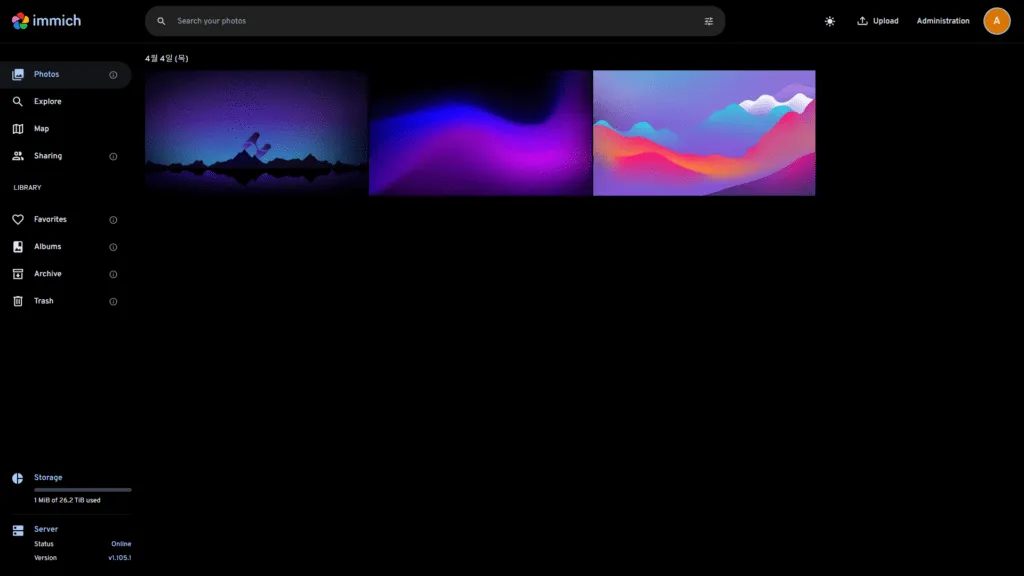The width and height of the screenshot is (1024, 576).
Task: Open the Sharing section
Action: tap(48, 155)
